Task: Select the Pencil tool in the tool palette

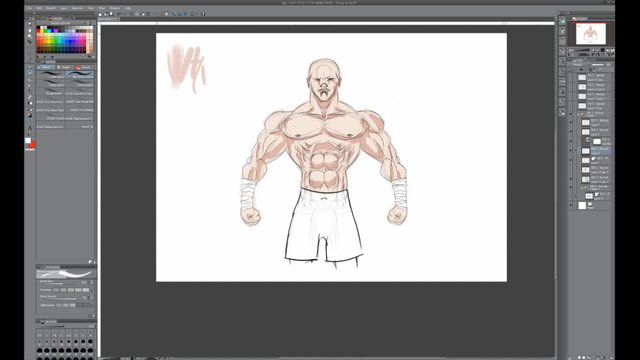Action: (x=30, y=73)
